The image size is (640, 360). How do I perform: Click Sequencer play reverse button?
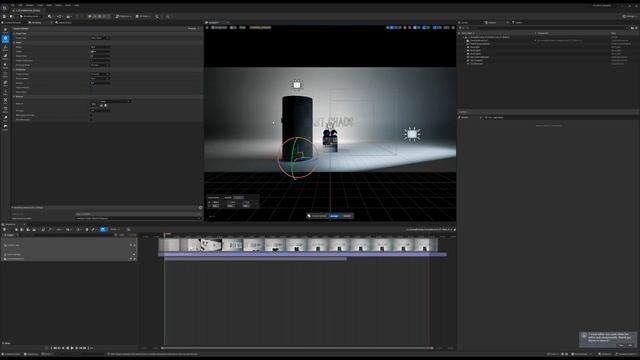tap(68, 348)
